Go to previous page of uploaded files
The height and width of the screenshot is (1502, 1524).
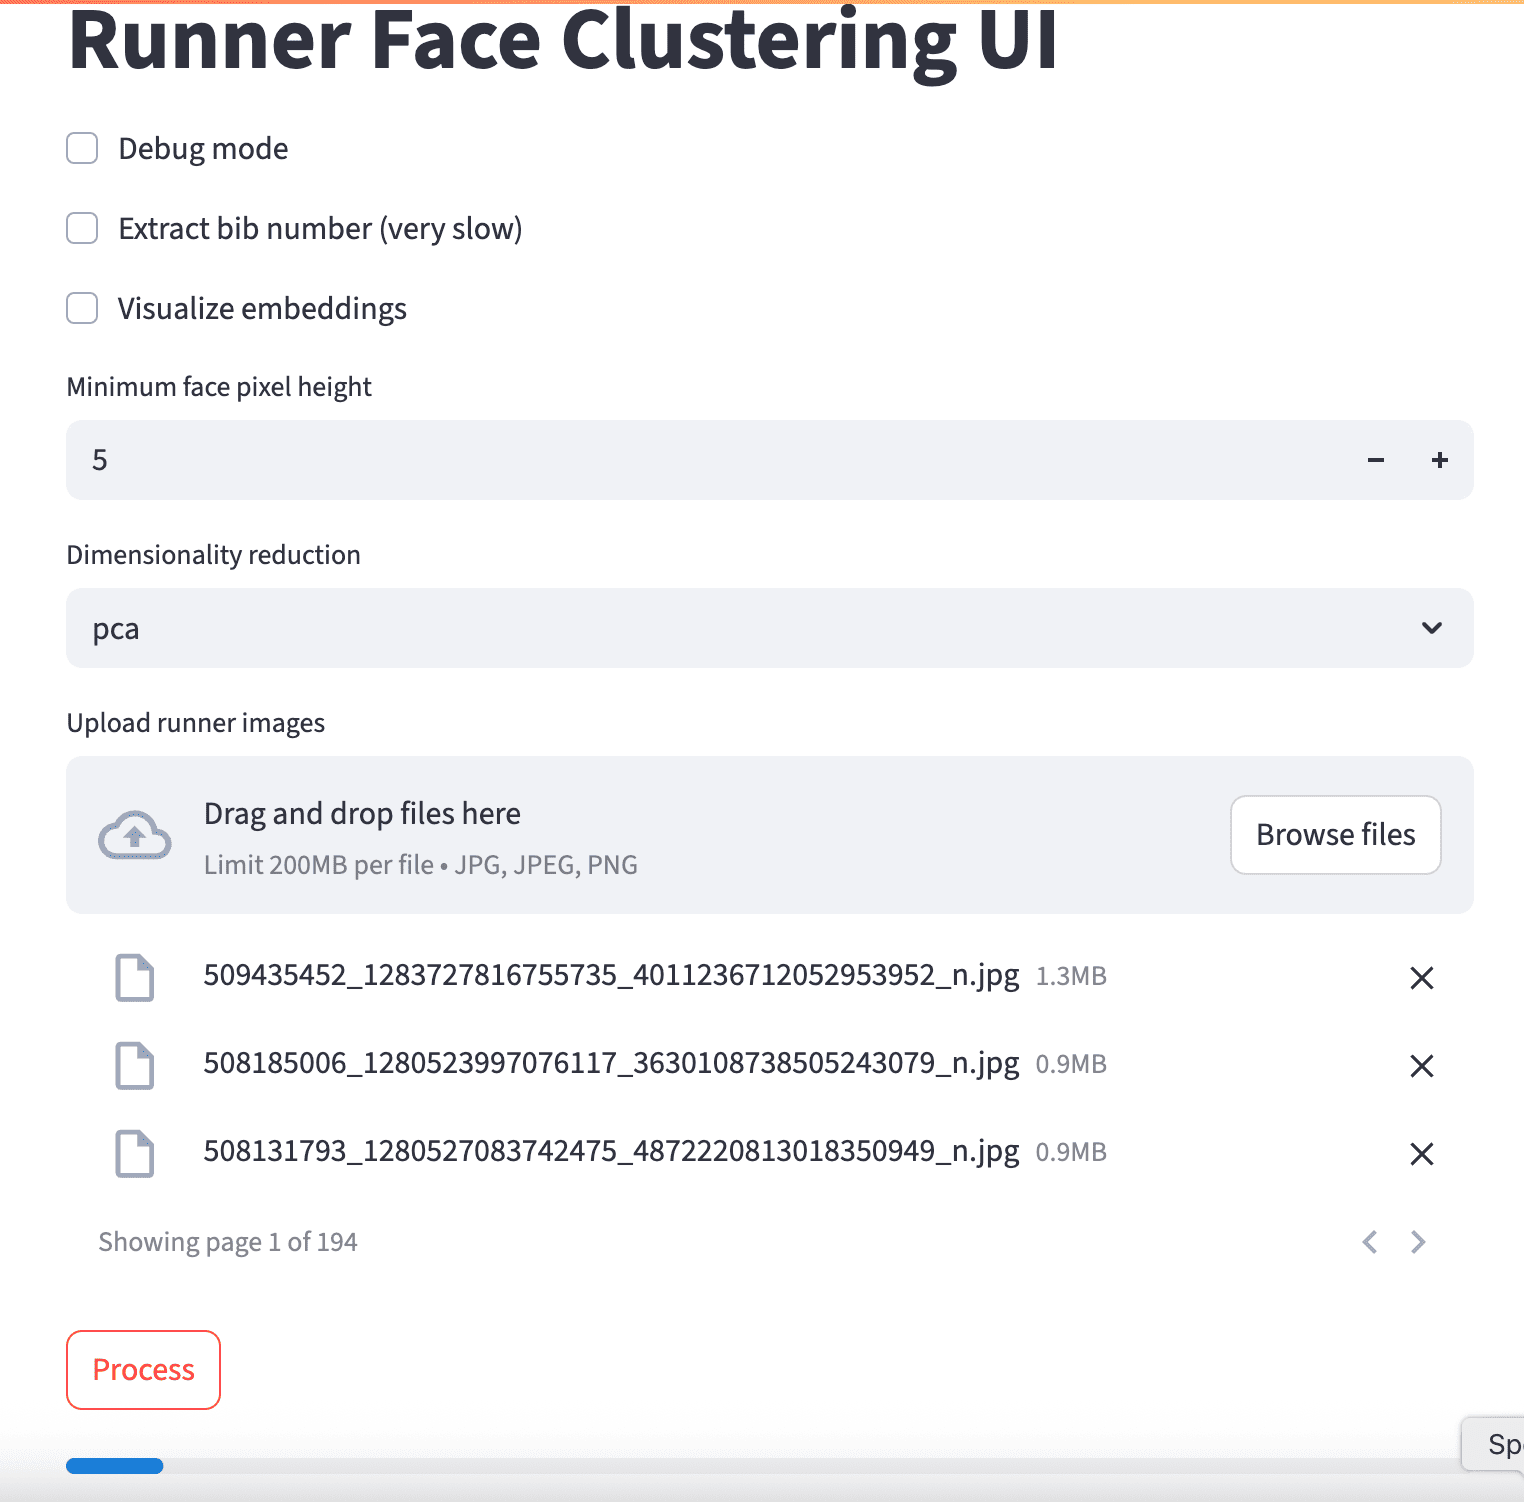[x=1370, y=1242]
